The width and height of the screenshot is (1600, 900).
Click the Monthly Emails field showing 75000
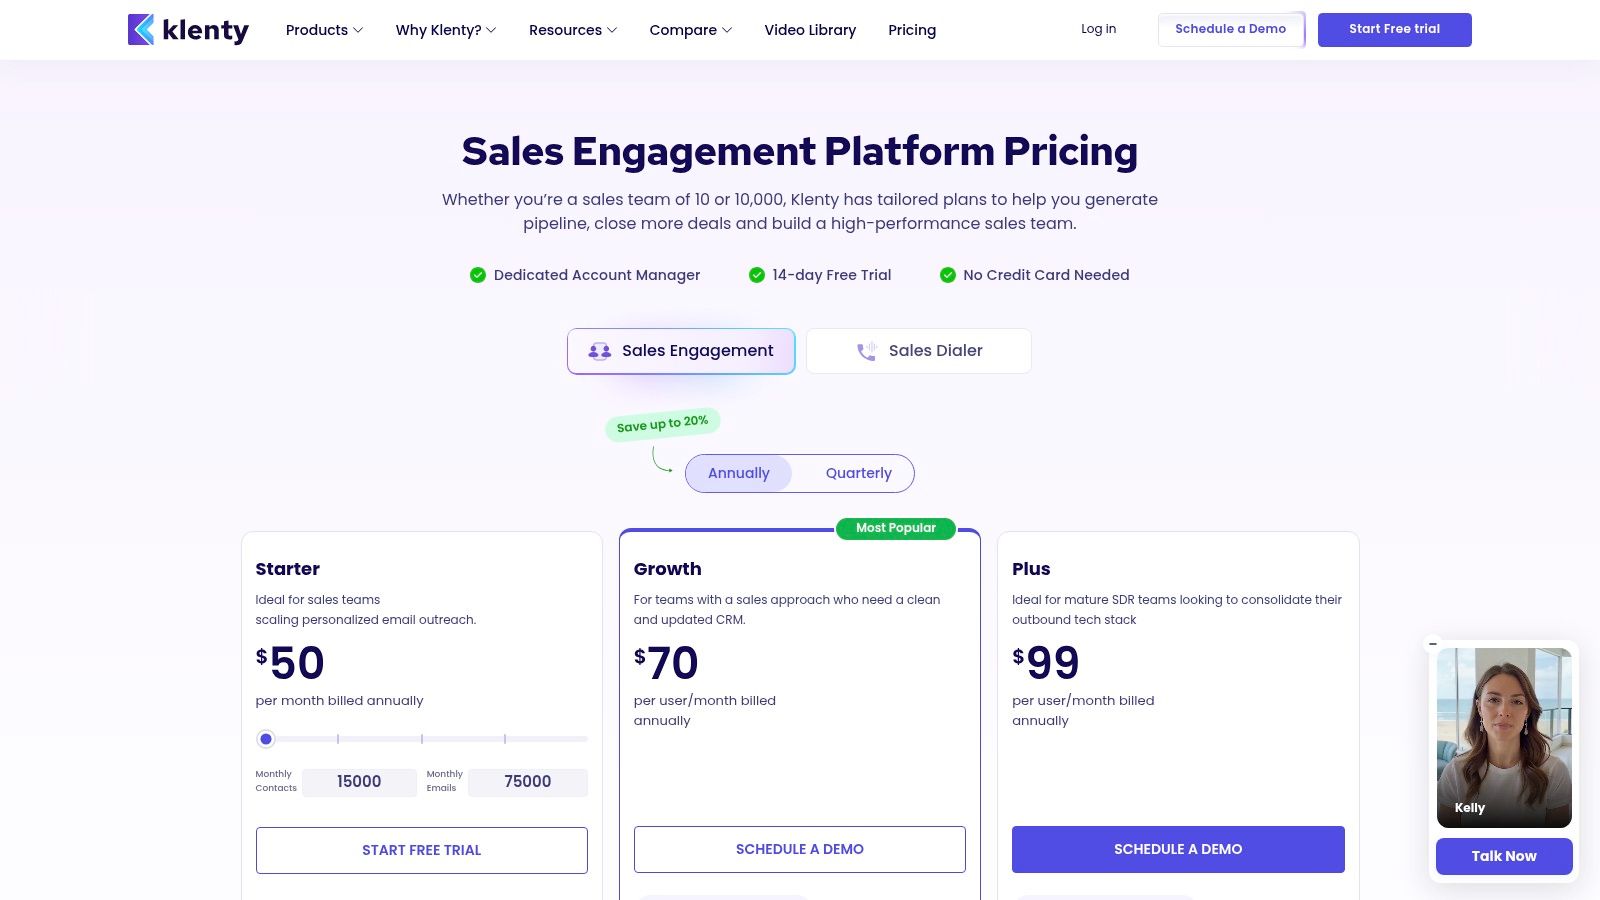click(528, 782)
